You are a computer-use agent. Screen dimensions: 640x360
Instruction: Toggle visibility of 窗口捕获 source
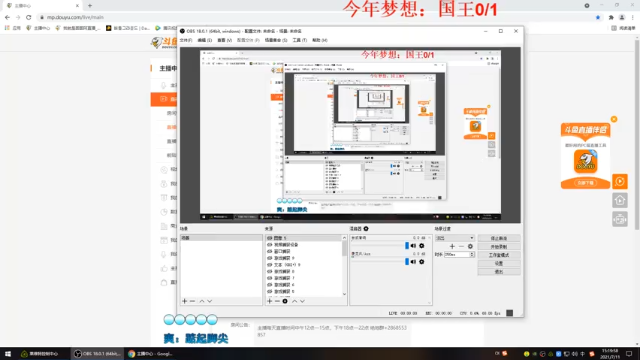coord(269,251)
